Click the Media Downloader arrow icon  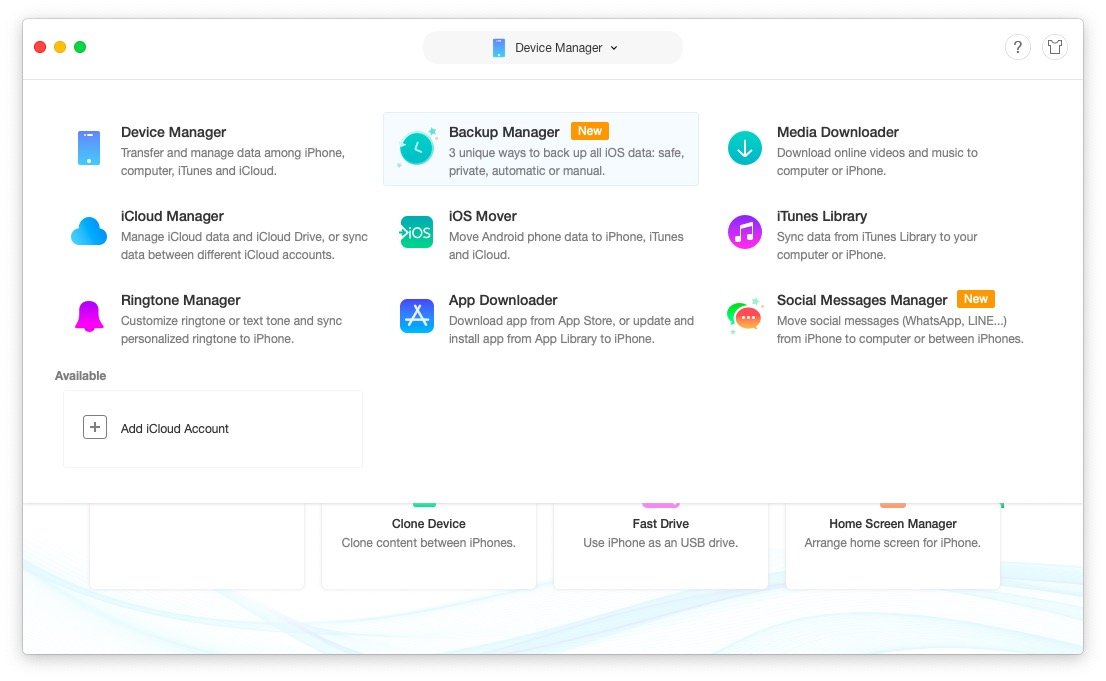745,148
